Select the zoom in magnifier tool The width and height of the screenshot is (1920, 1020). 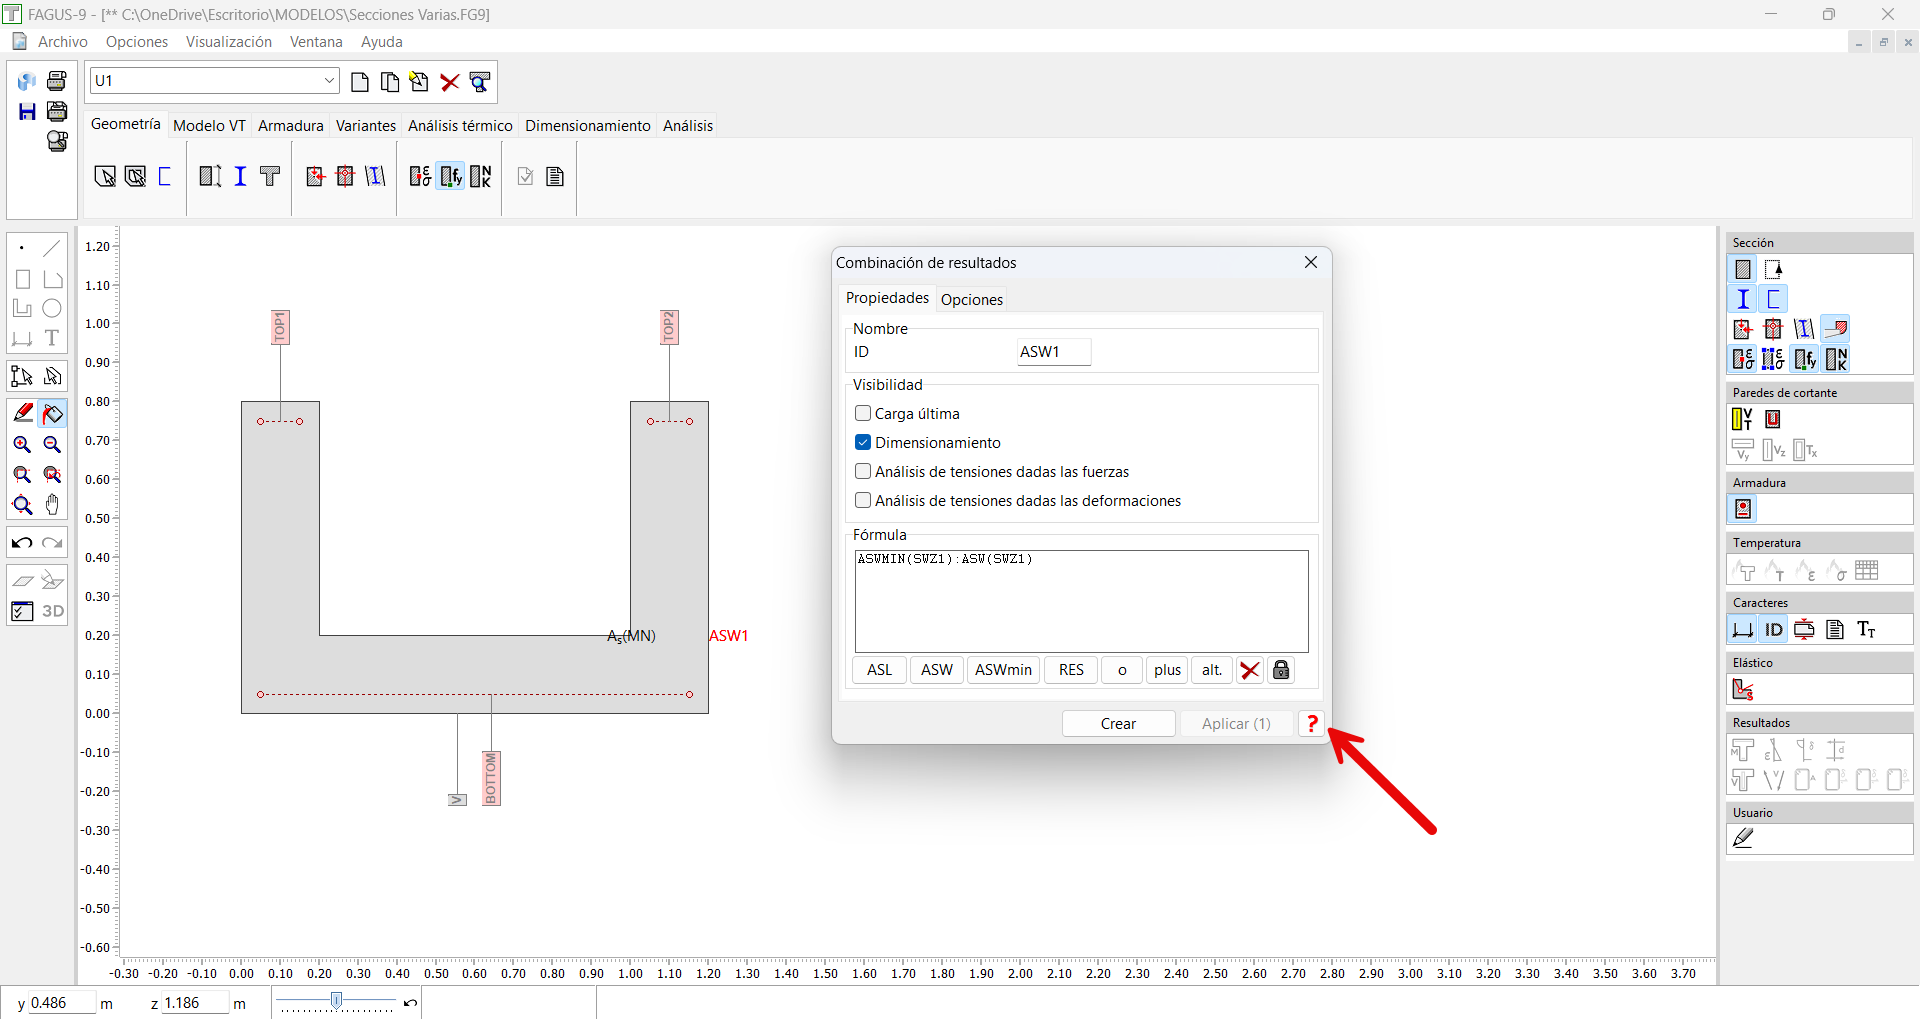22,445
